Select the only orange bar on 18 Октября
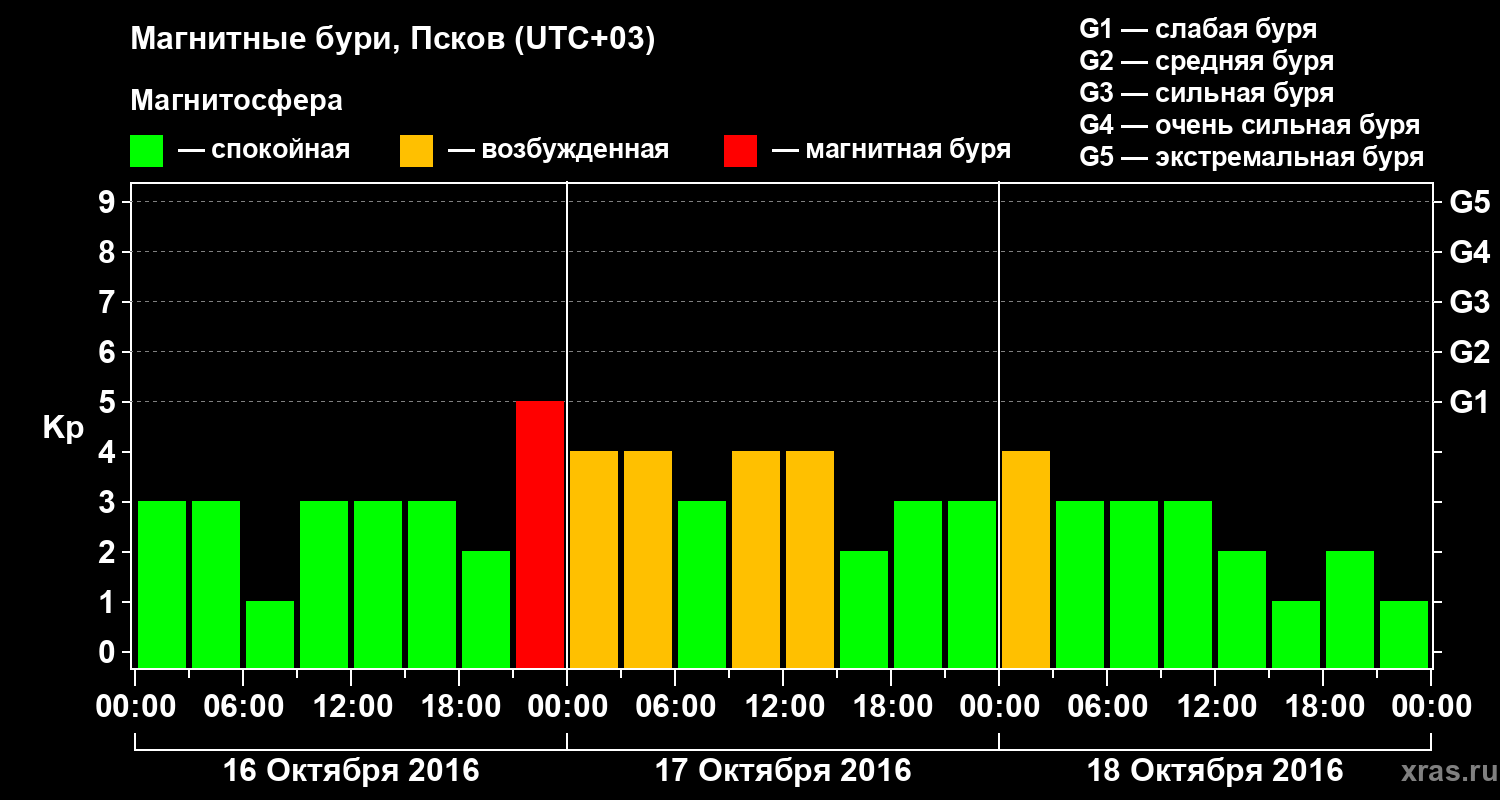Image resolution: width=1500 pixels, height=800 pixels. coord(1026,559)
